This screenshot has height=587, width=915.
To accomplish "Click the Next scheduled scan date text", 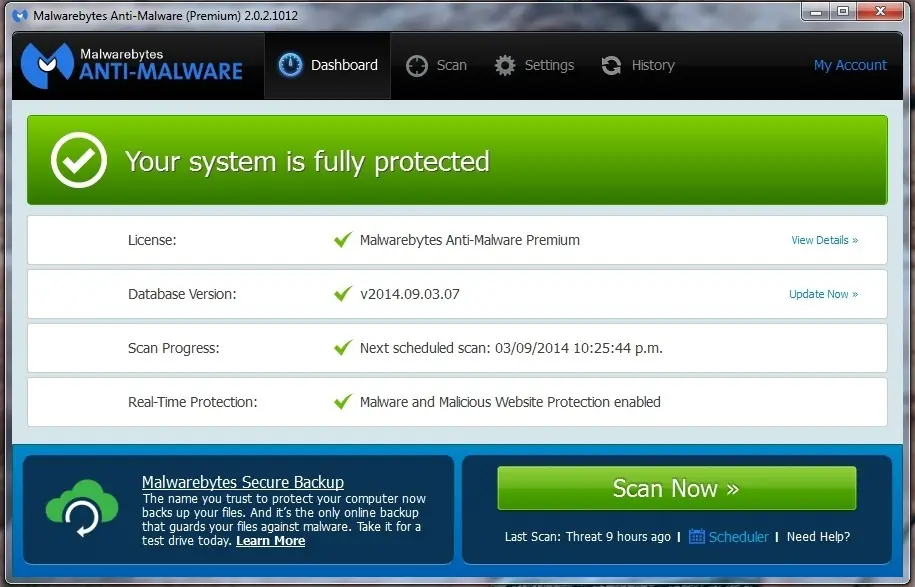I will click(x=511, y=348).
